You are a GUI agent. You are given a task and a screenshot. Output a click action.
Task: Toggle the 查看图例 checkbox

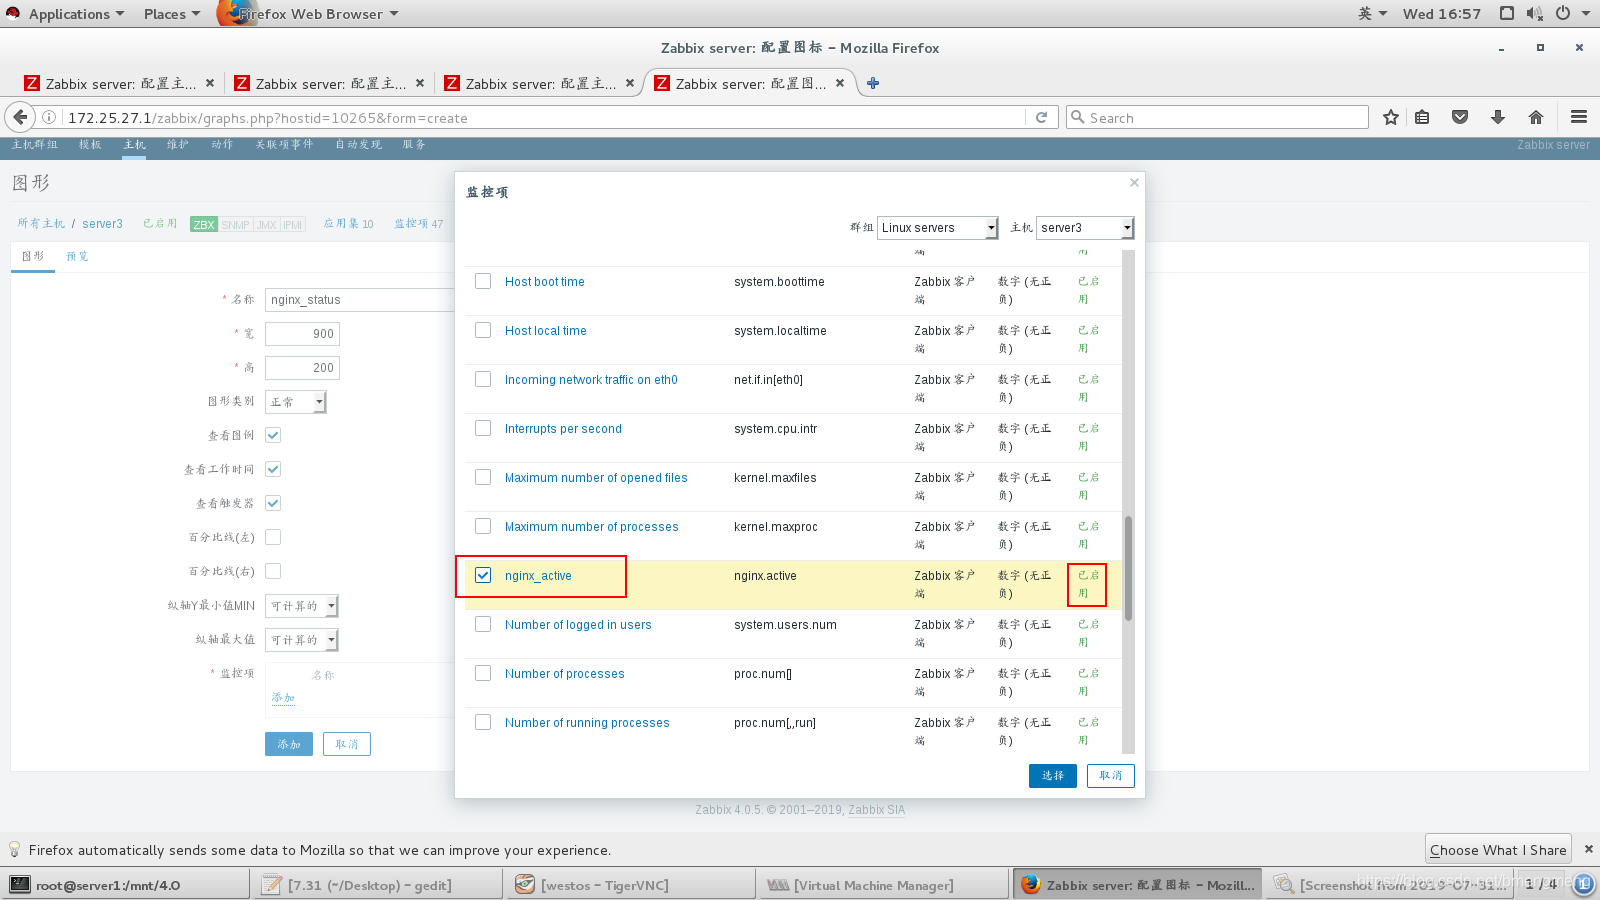click(x=273, y=435)
